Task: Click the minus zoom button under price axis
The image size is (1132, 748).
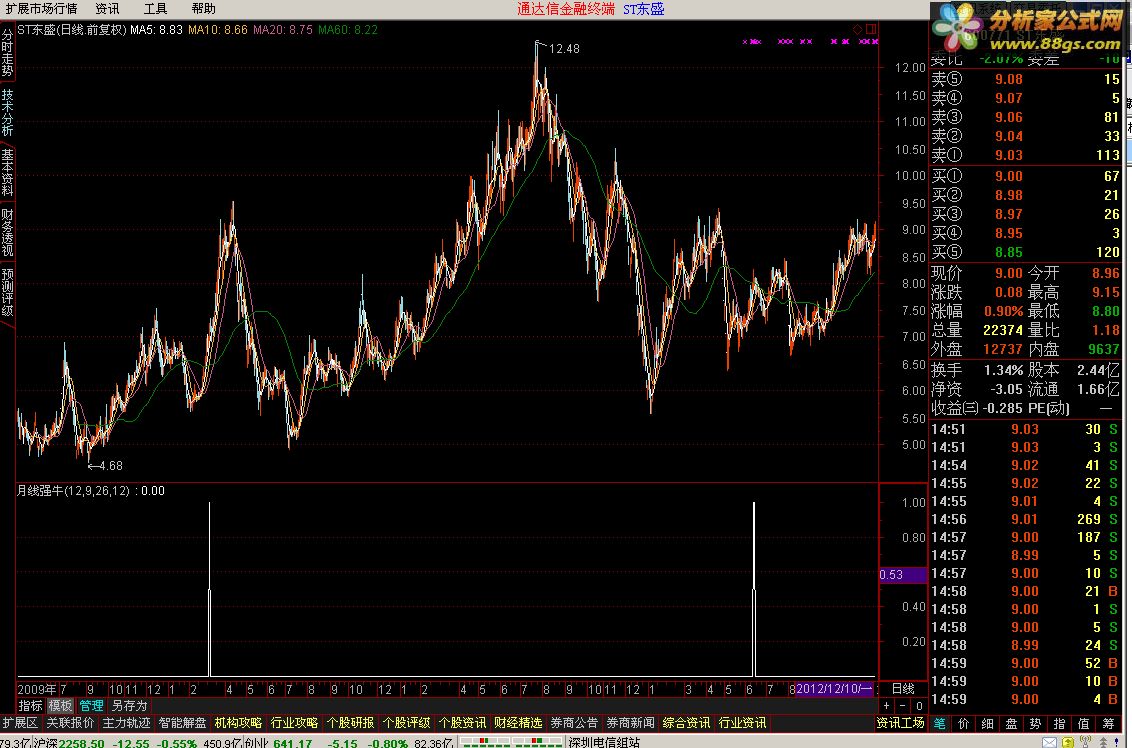Action: 902,705
